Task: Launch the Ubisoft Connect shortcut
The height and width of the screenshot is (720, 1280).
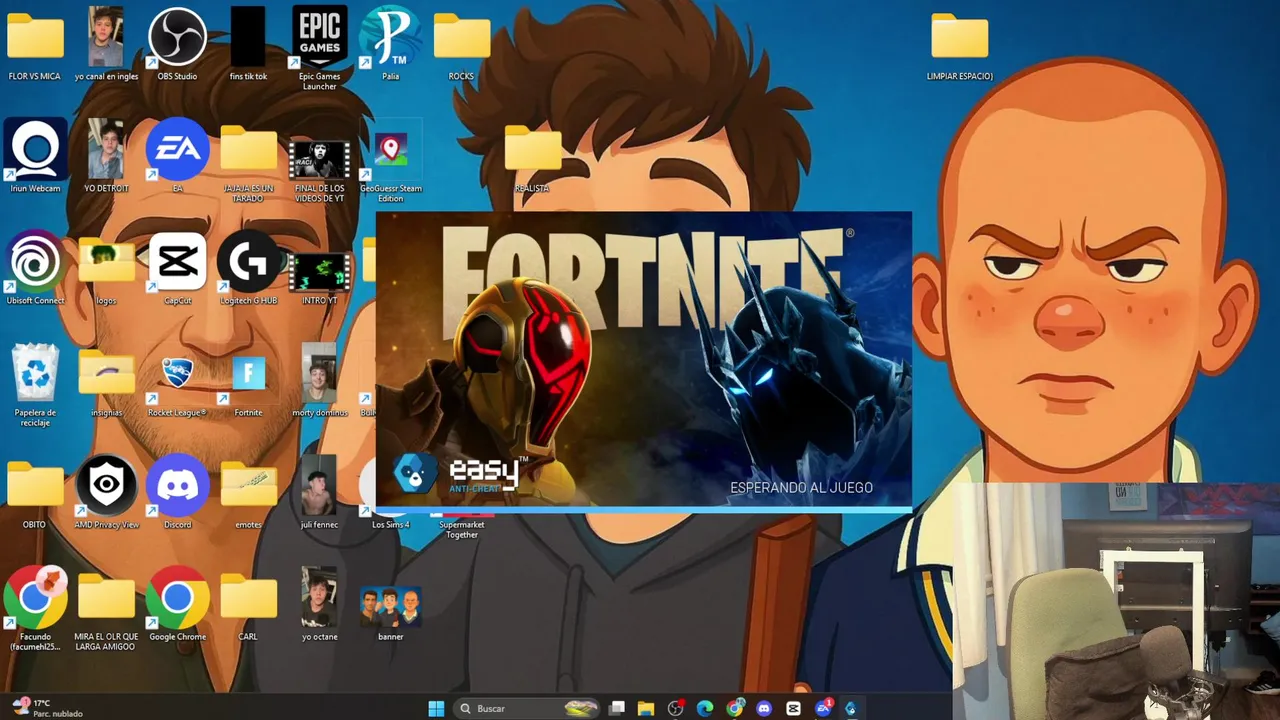Action: click(x=35, y=268)
